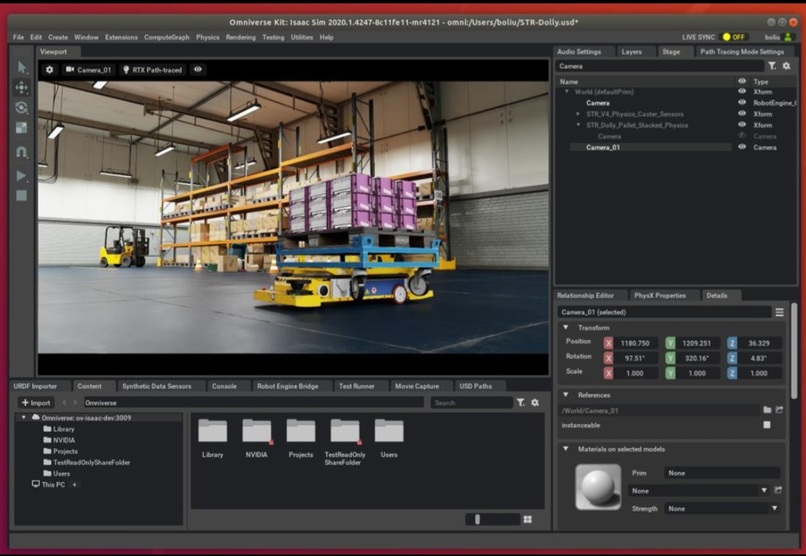The image size is (806, 556).
Task: Collapse the Omniverse server tree node
Action: pyautogui.click(x=24, y=418)
